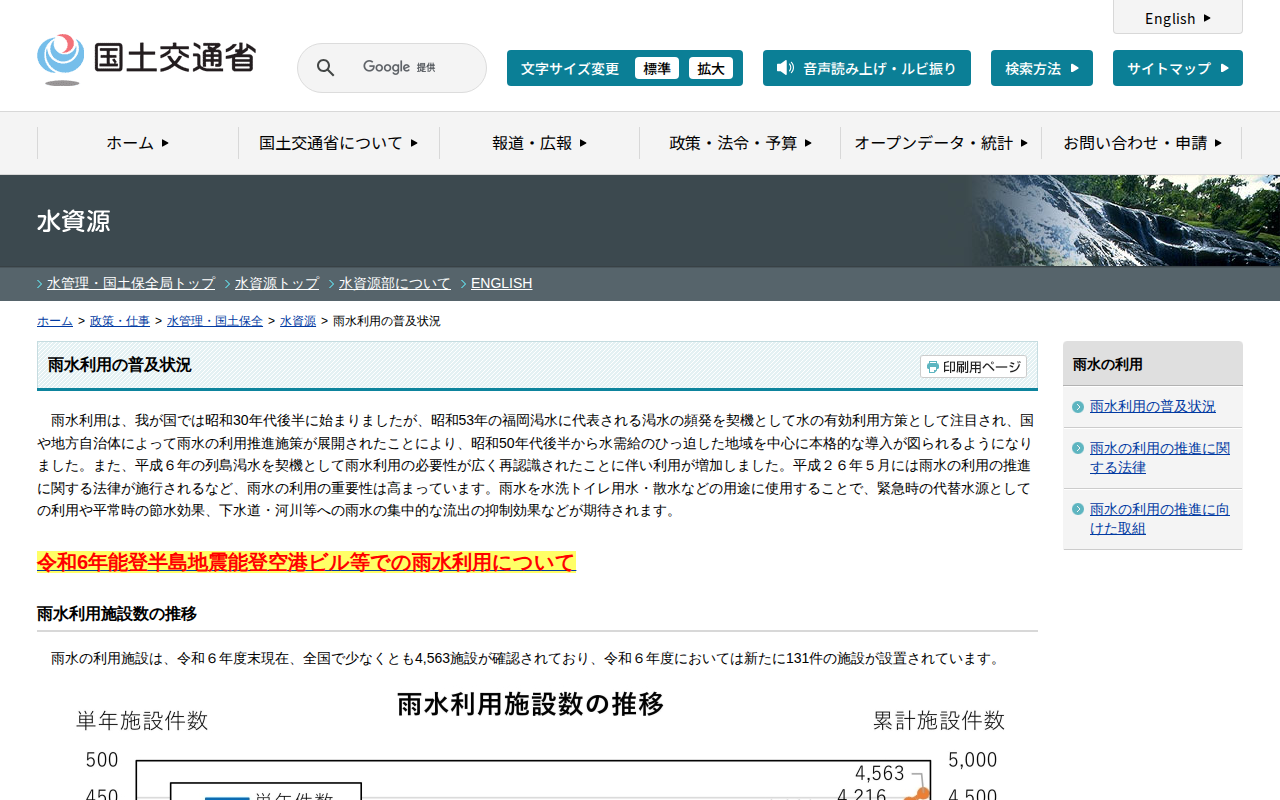Open the 検索方法 button

(1041, 68)
